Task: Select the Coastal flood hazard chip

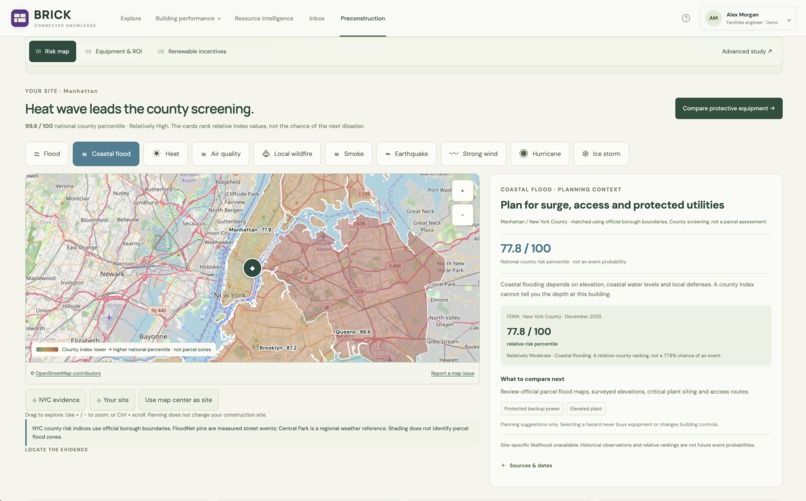Action: [x=106, y=154]
